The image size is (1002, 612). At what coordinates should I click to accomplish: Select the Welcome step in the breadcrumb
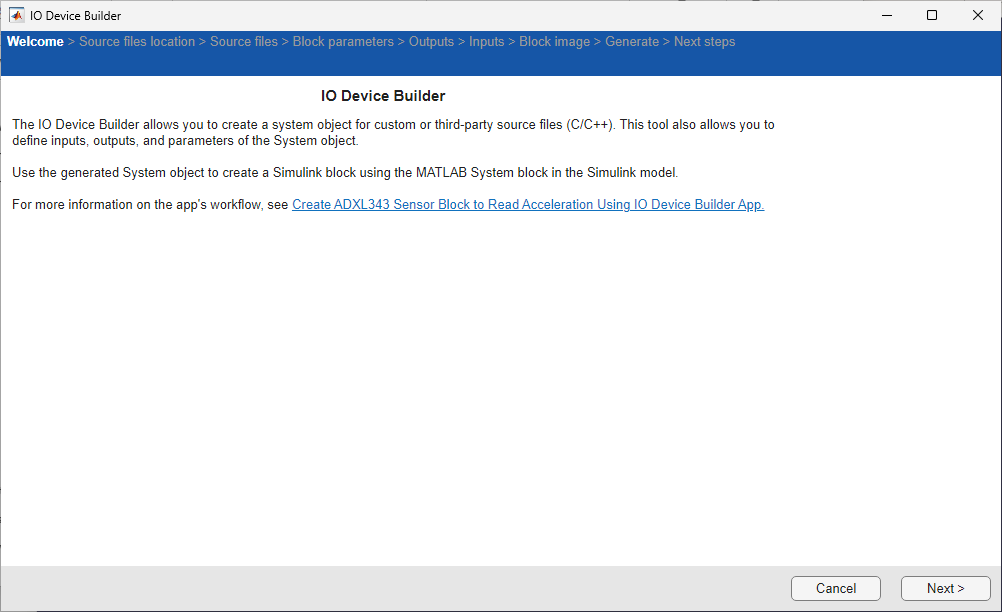tap(34, 41)
